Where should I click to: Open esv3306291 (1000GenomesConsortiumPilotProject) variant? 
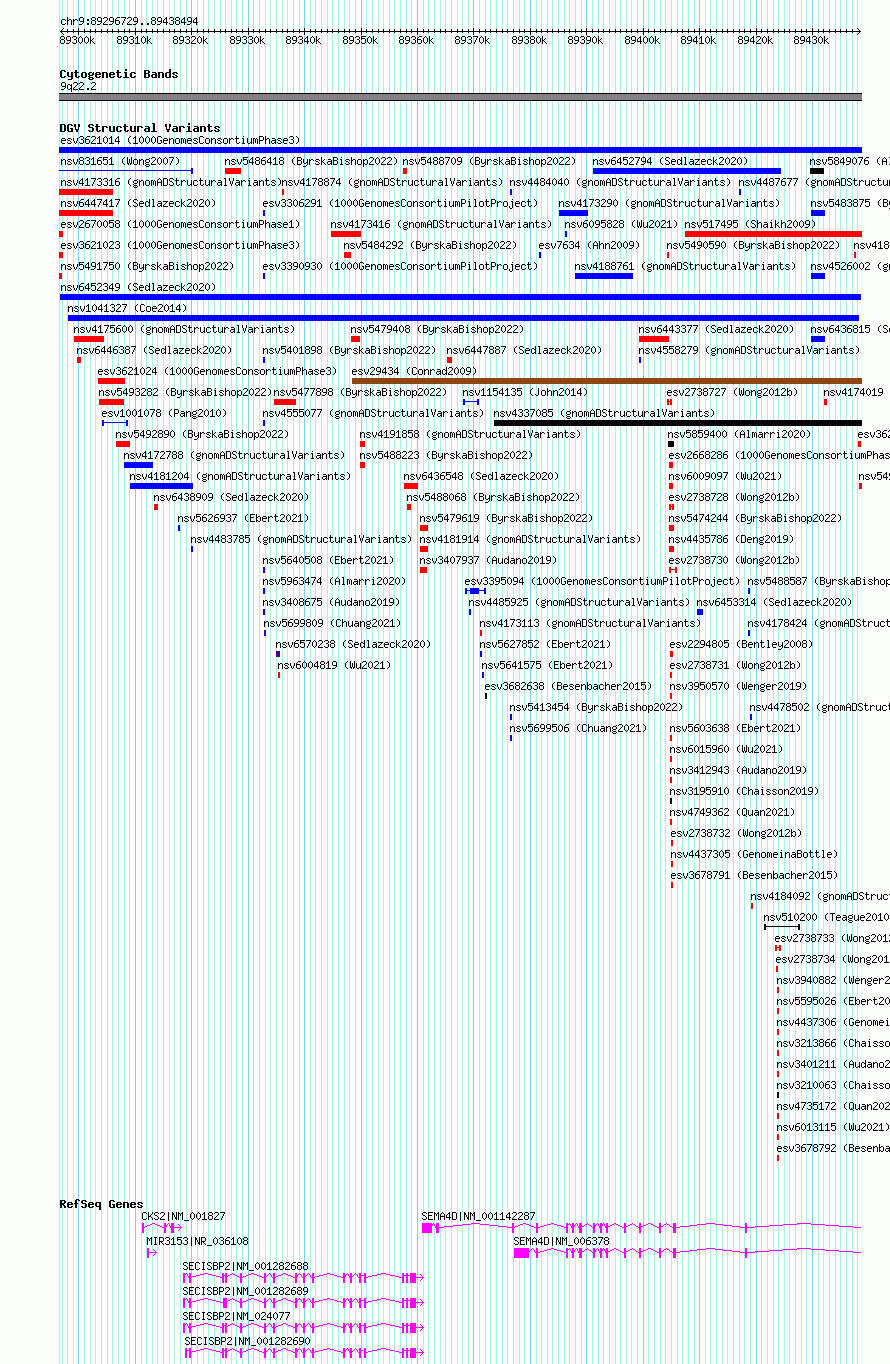coord(400,203)
